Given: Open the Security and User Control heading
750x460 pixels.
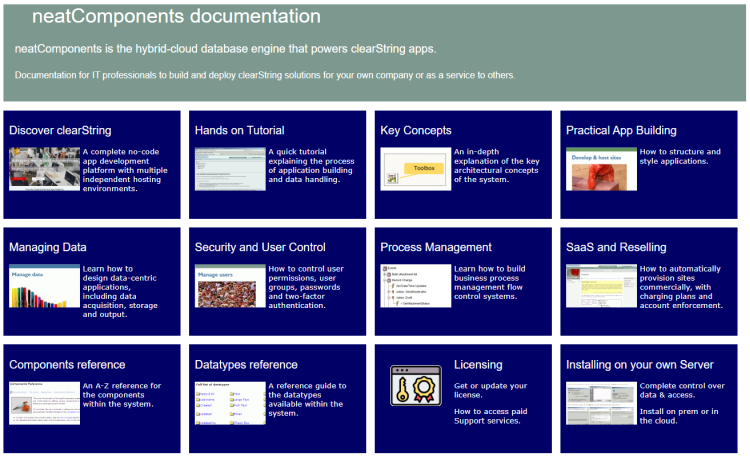Looking at the screenshot, I should point(260,247).
